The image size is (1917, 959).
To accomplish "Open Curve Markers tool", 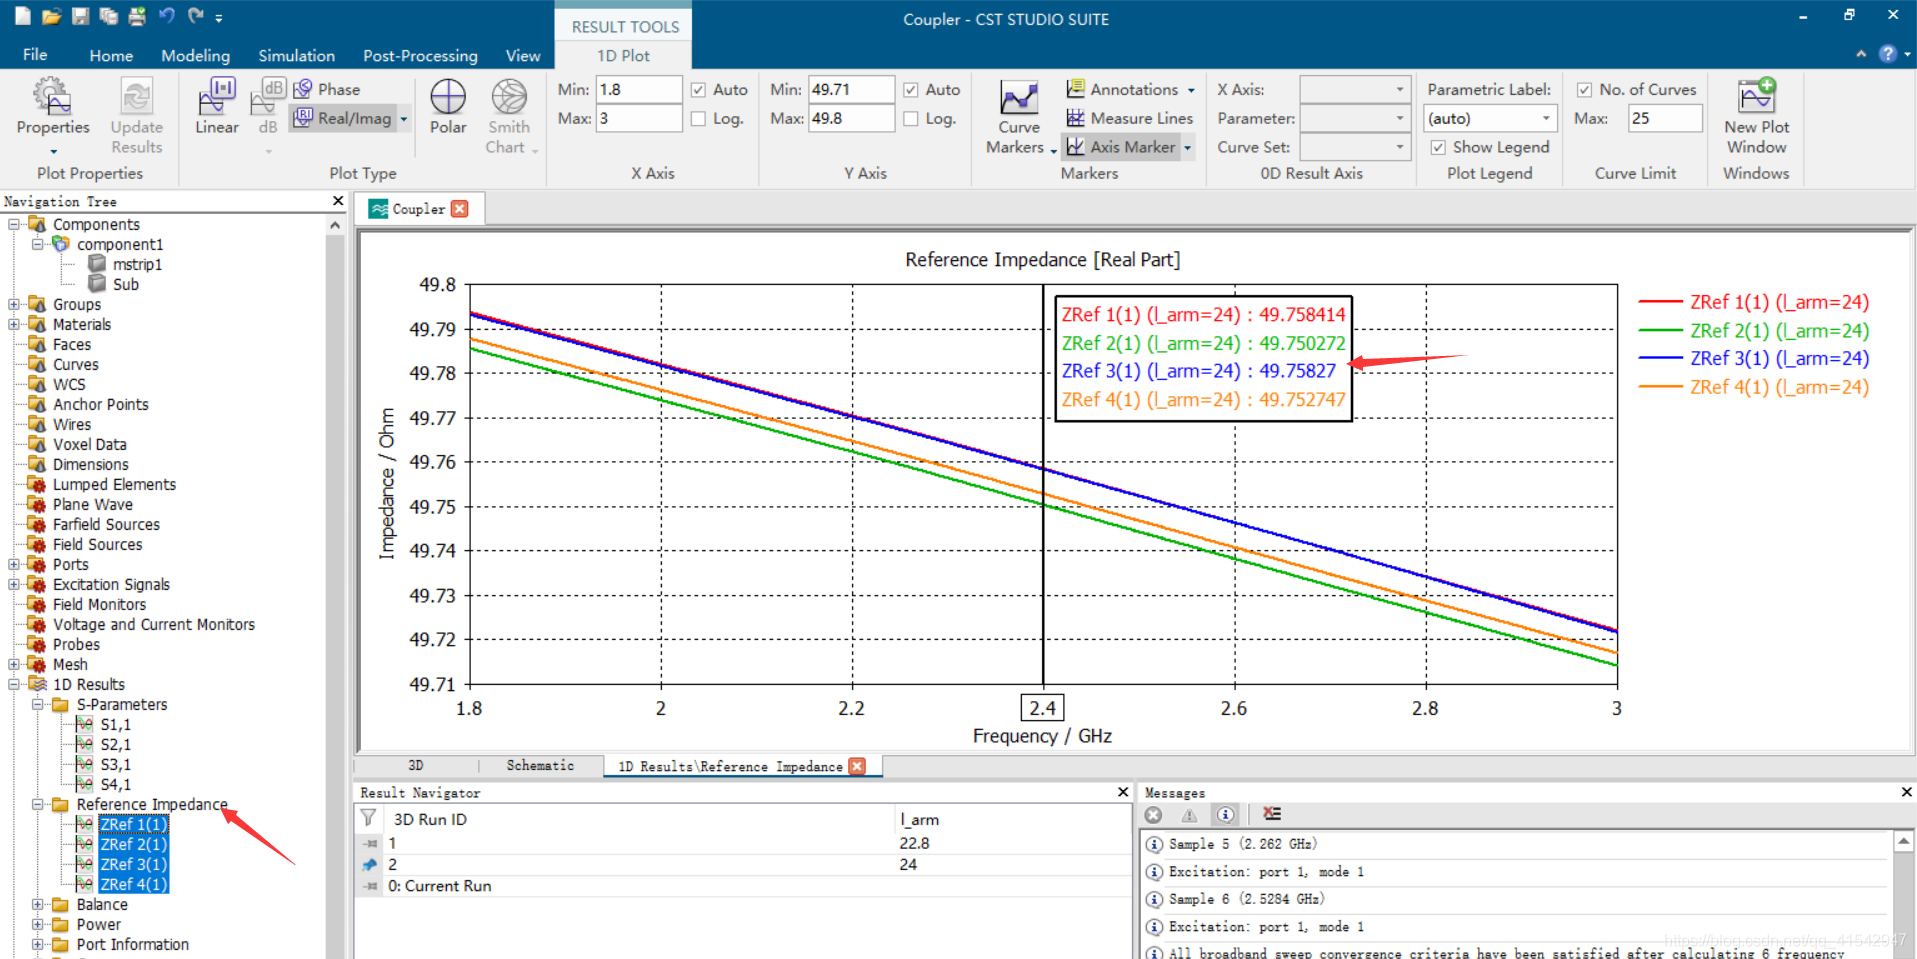I will tap(1019, 118).
